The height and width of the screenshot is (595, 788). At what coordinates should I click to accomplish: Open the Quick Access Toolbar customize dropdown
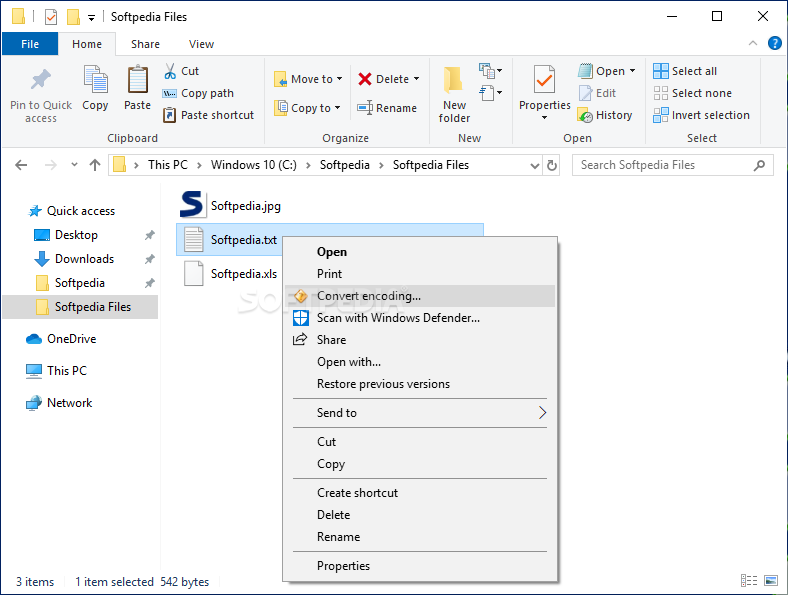tap(91, 18)
